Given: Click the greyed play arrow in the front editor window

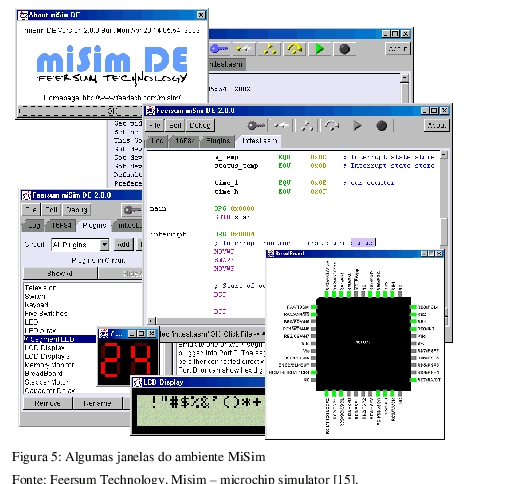Looking at the screenshot, I should coord(357,126).
